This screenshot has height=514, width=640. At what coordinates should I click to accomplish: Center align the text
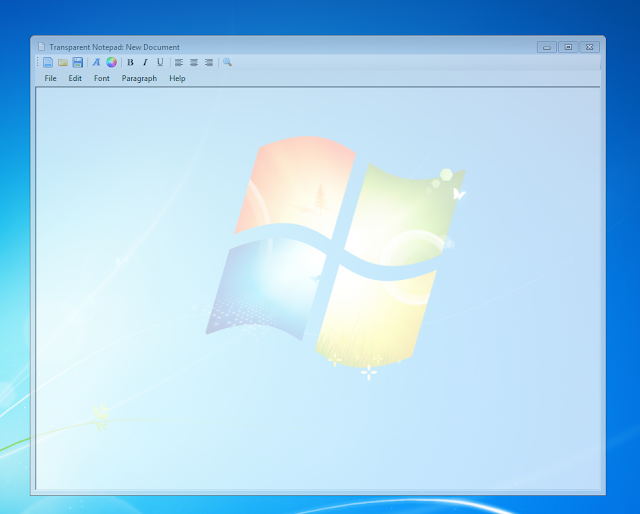click(x=194, y=62)
